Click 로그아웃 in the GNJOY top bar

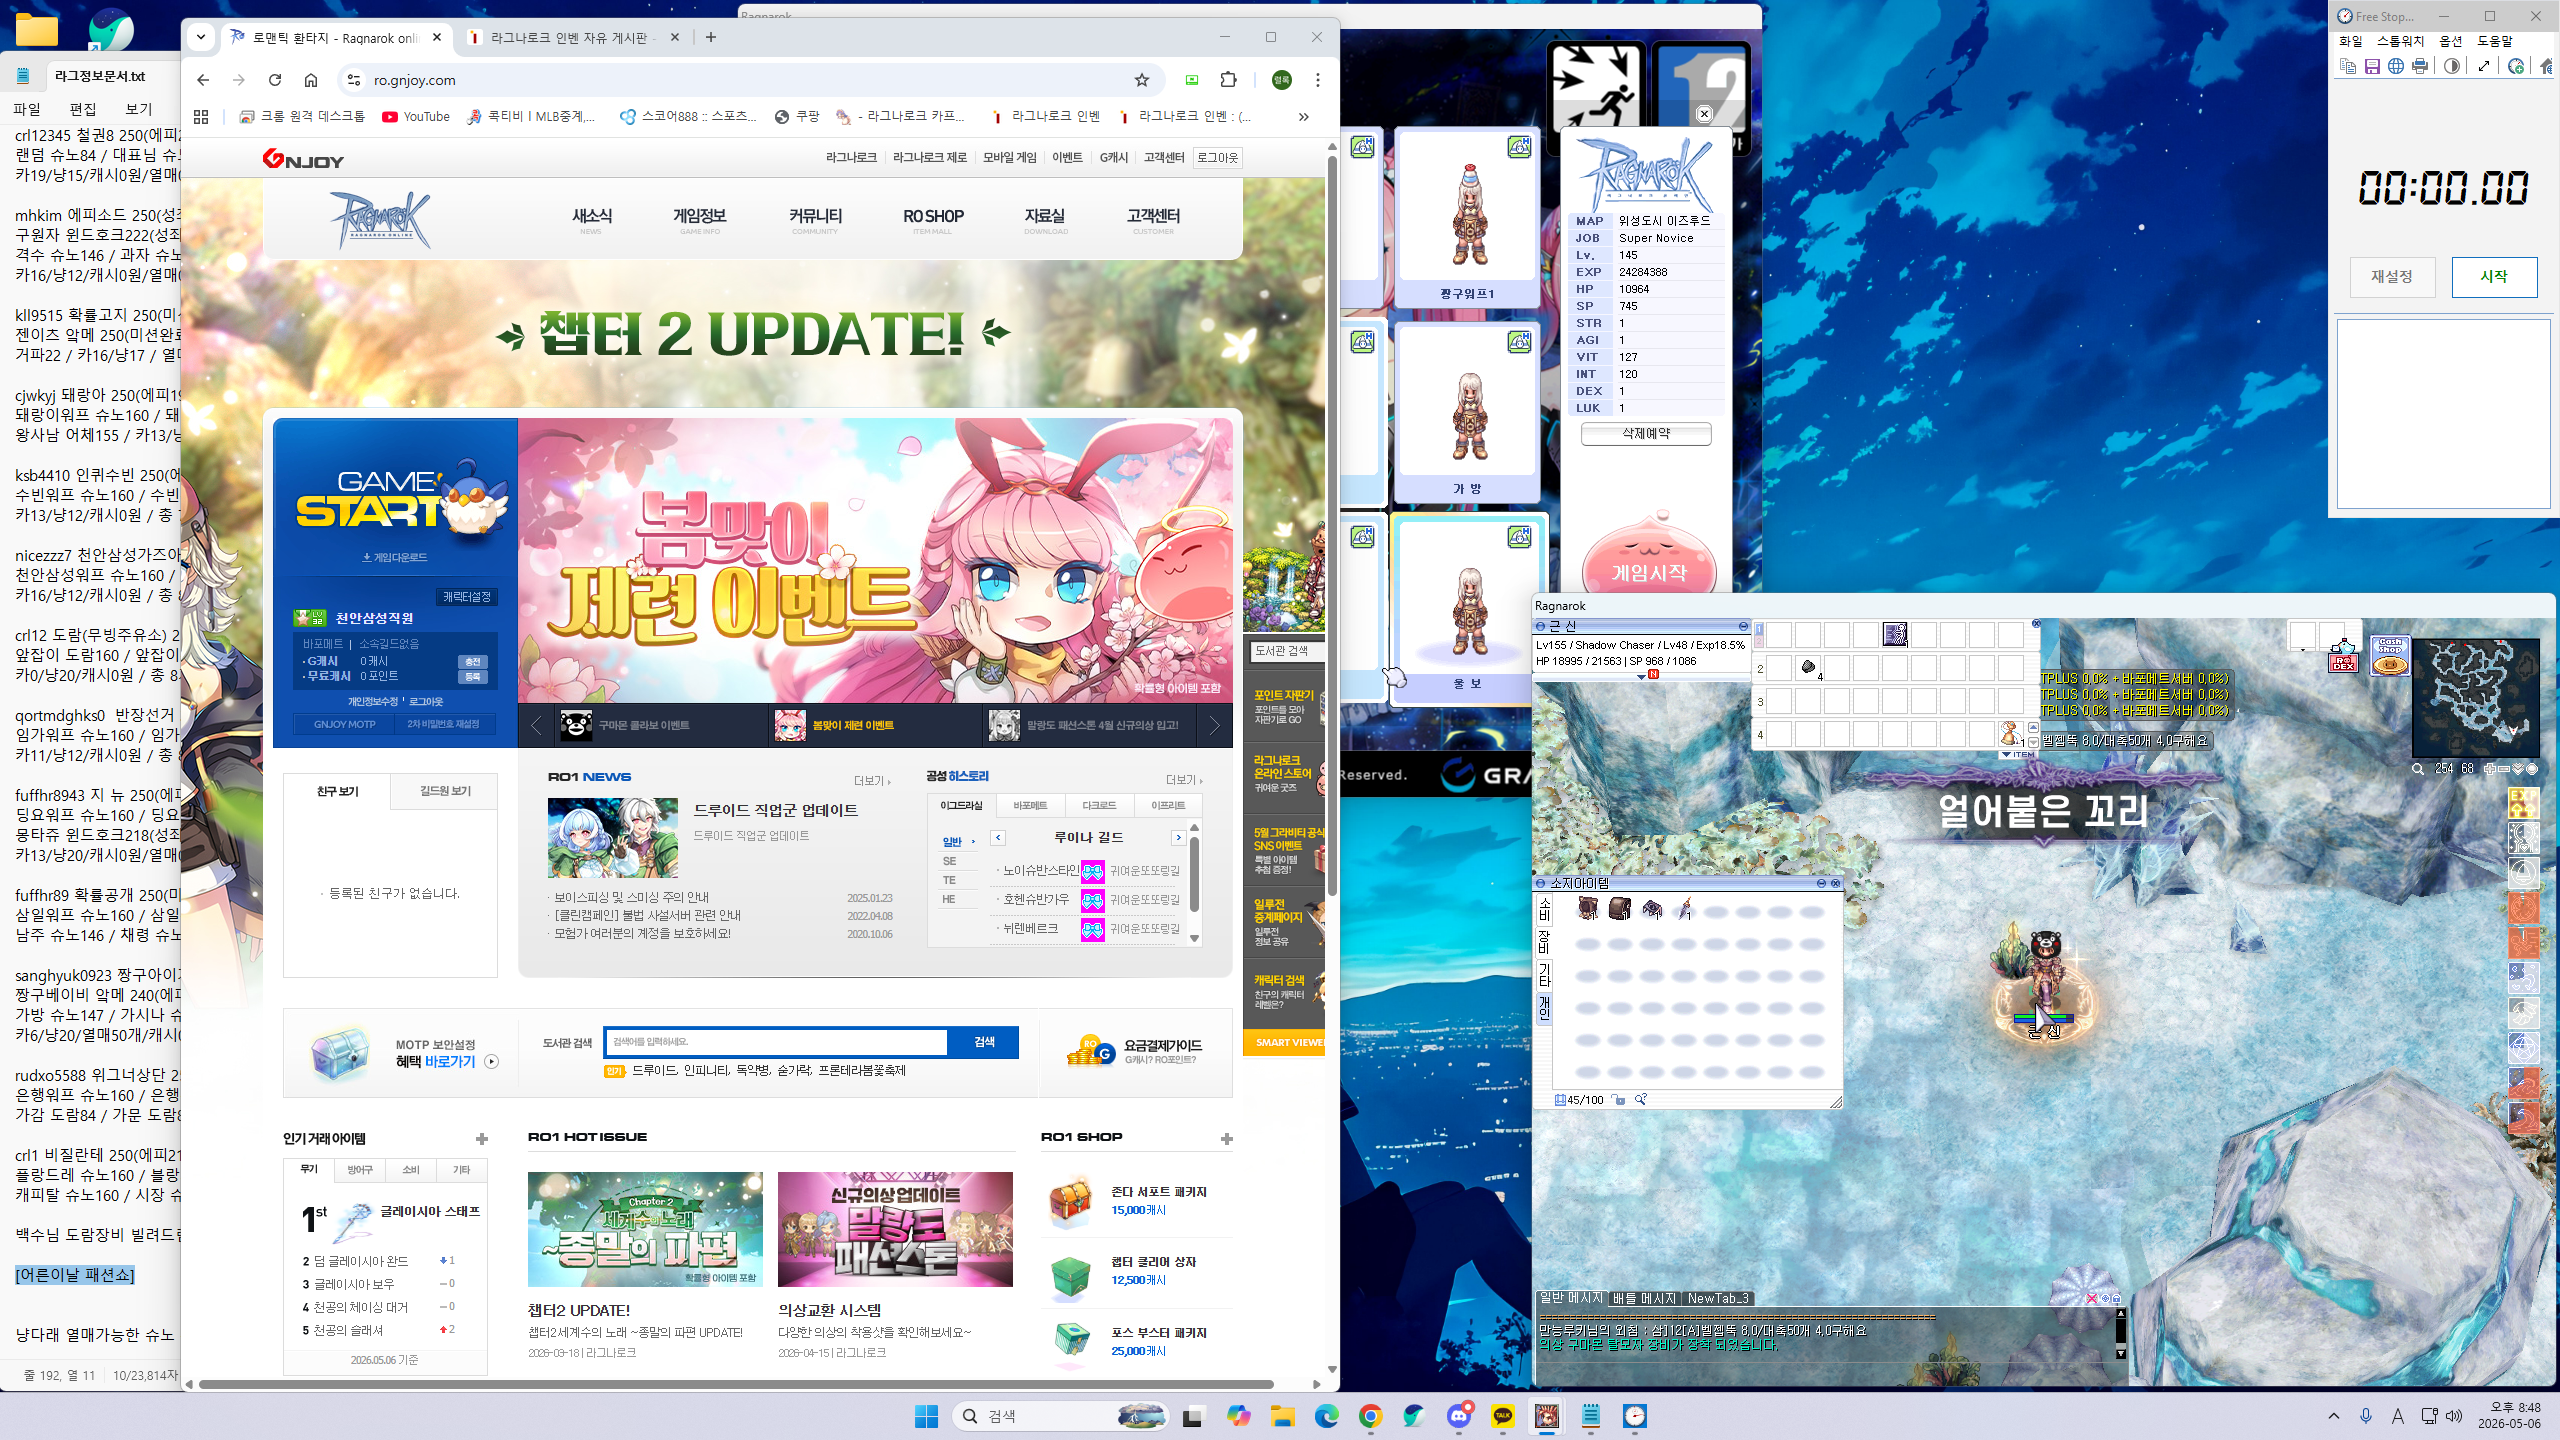click(x=1217, y=158)
